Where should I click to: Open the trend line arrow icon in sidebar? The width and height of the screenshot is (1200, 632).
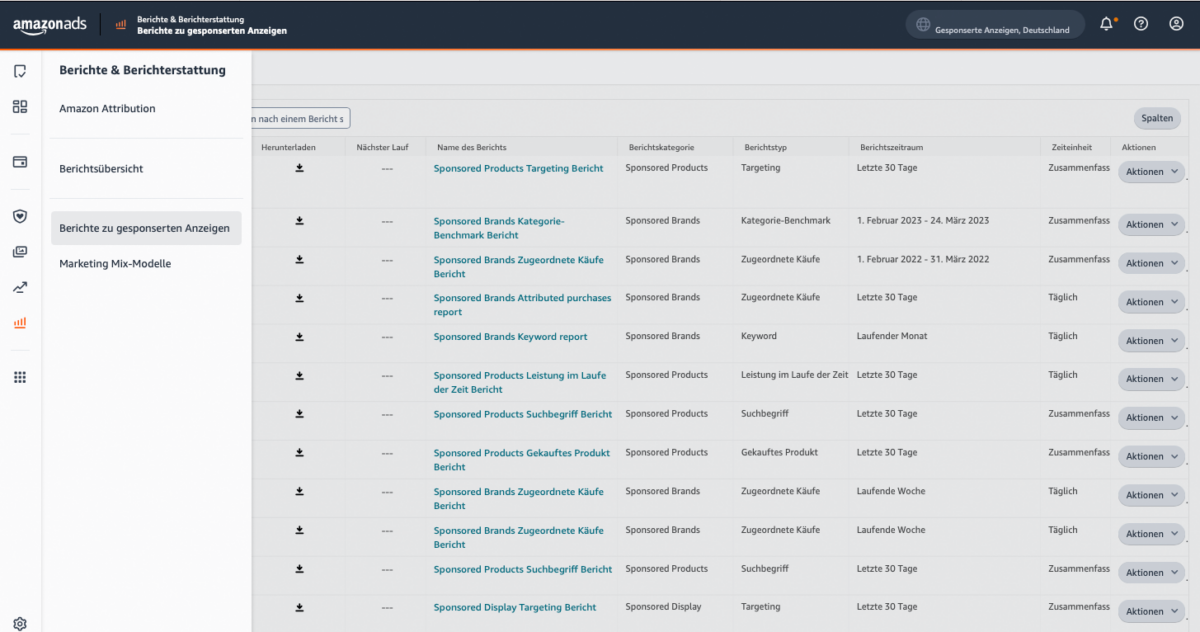click(x=20, y=287)
